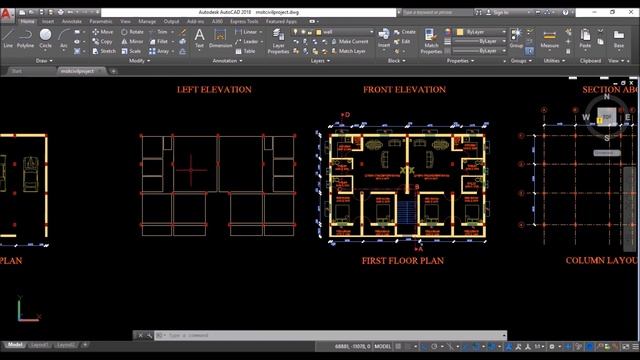Click Make Current layer button
This screenshot has height=360, width=640.
click(x=350, y=42)
